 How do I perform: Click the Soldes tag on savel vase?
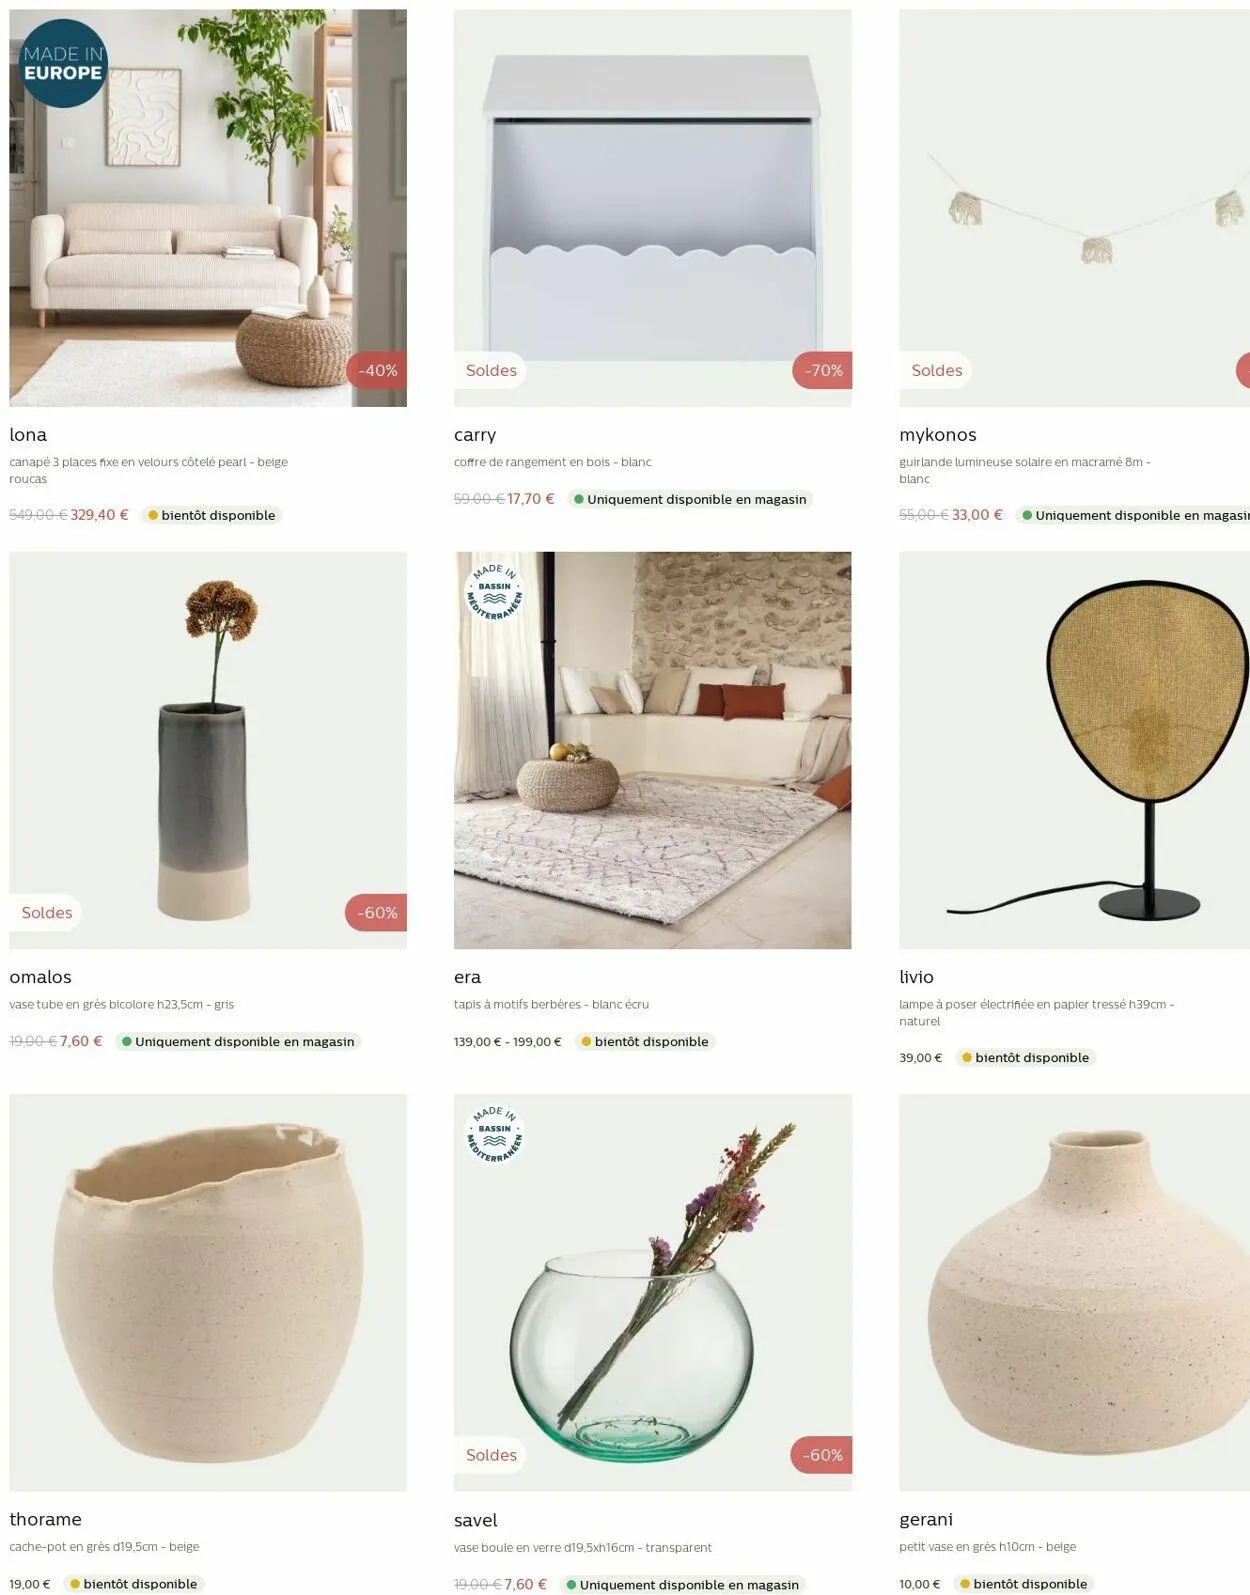tap(491, 1455)
